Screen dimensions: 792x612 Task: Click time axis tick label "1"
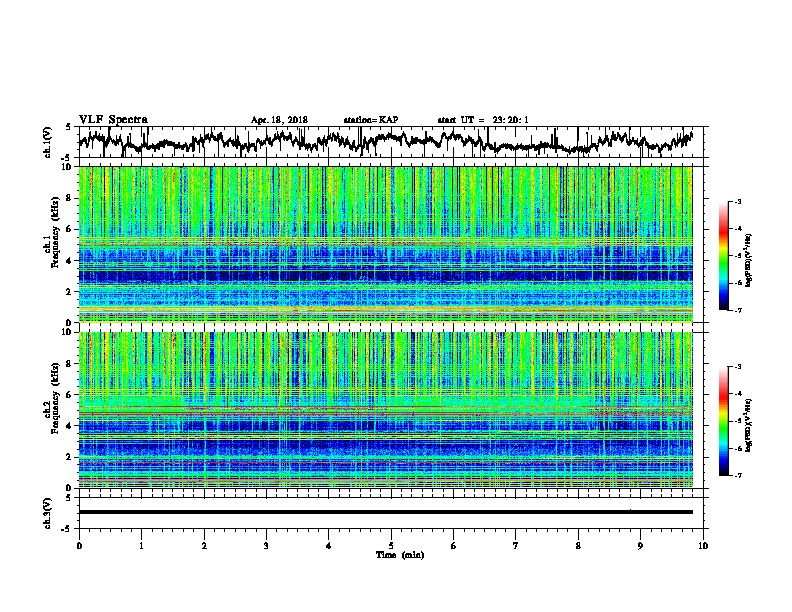click(141, 546)
